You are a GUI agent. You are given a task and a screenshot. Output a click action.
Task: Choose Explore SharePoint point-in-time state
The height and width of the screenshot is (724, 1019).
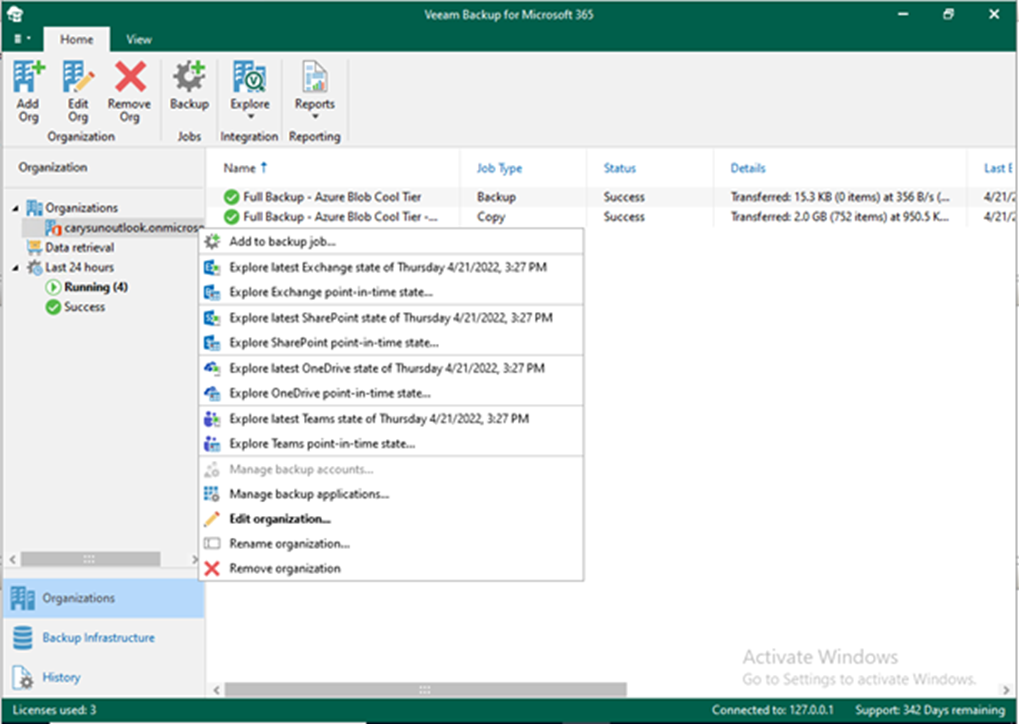[330, 343]
